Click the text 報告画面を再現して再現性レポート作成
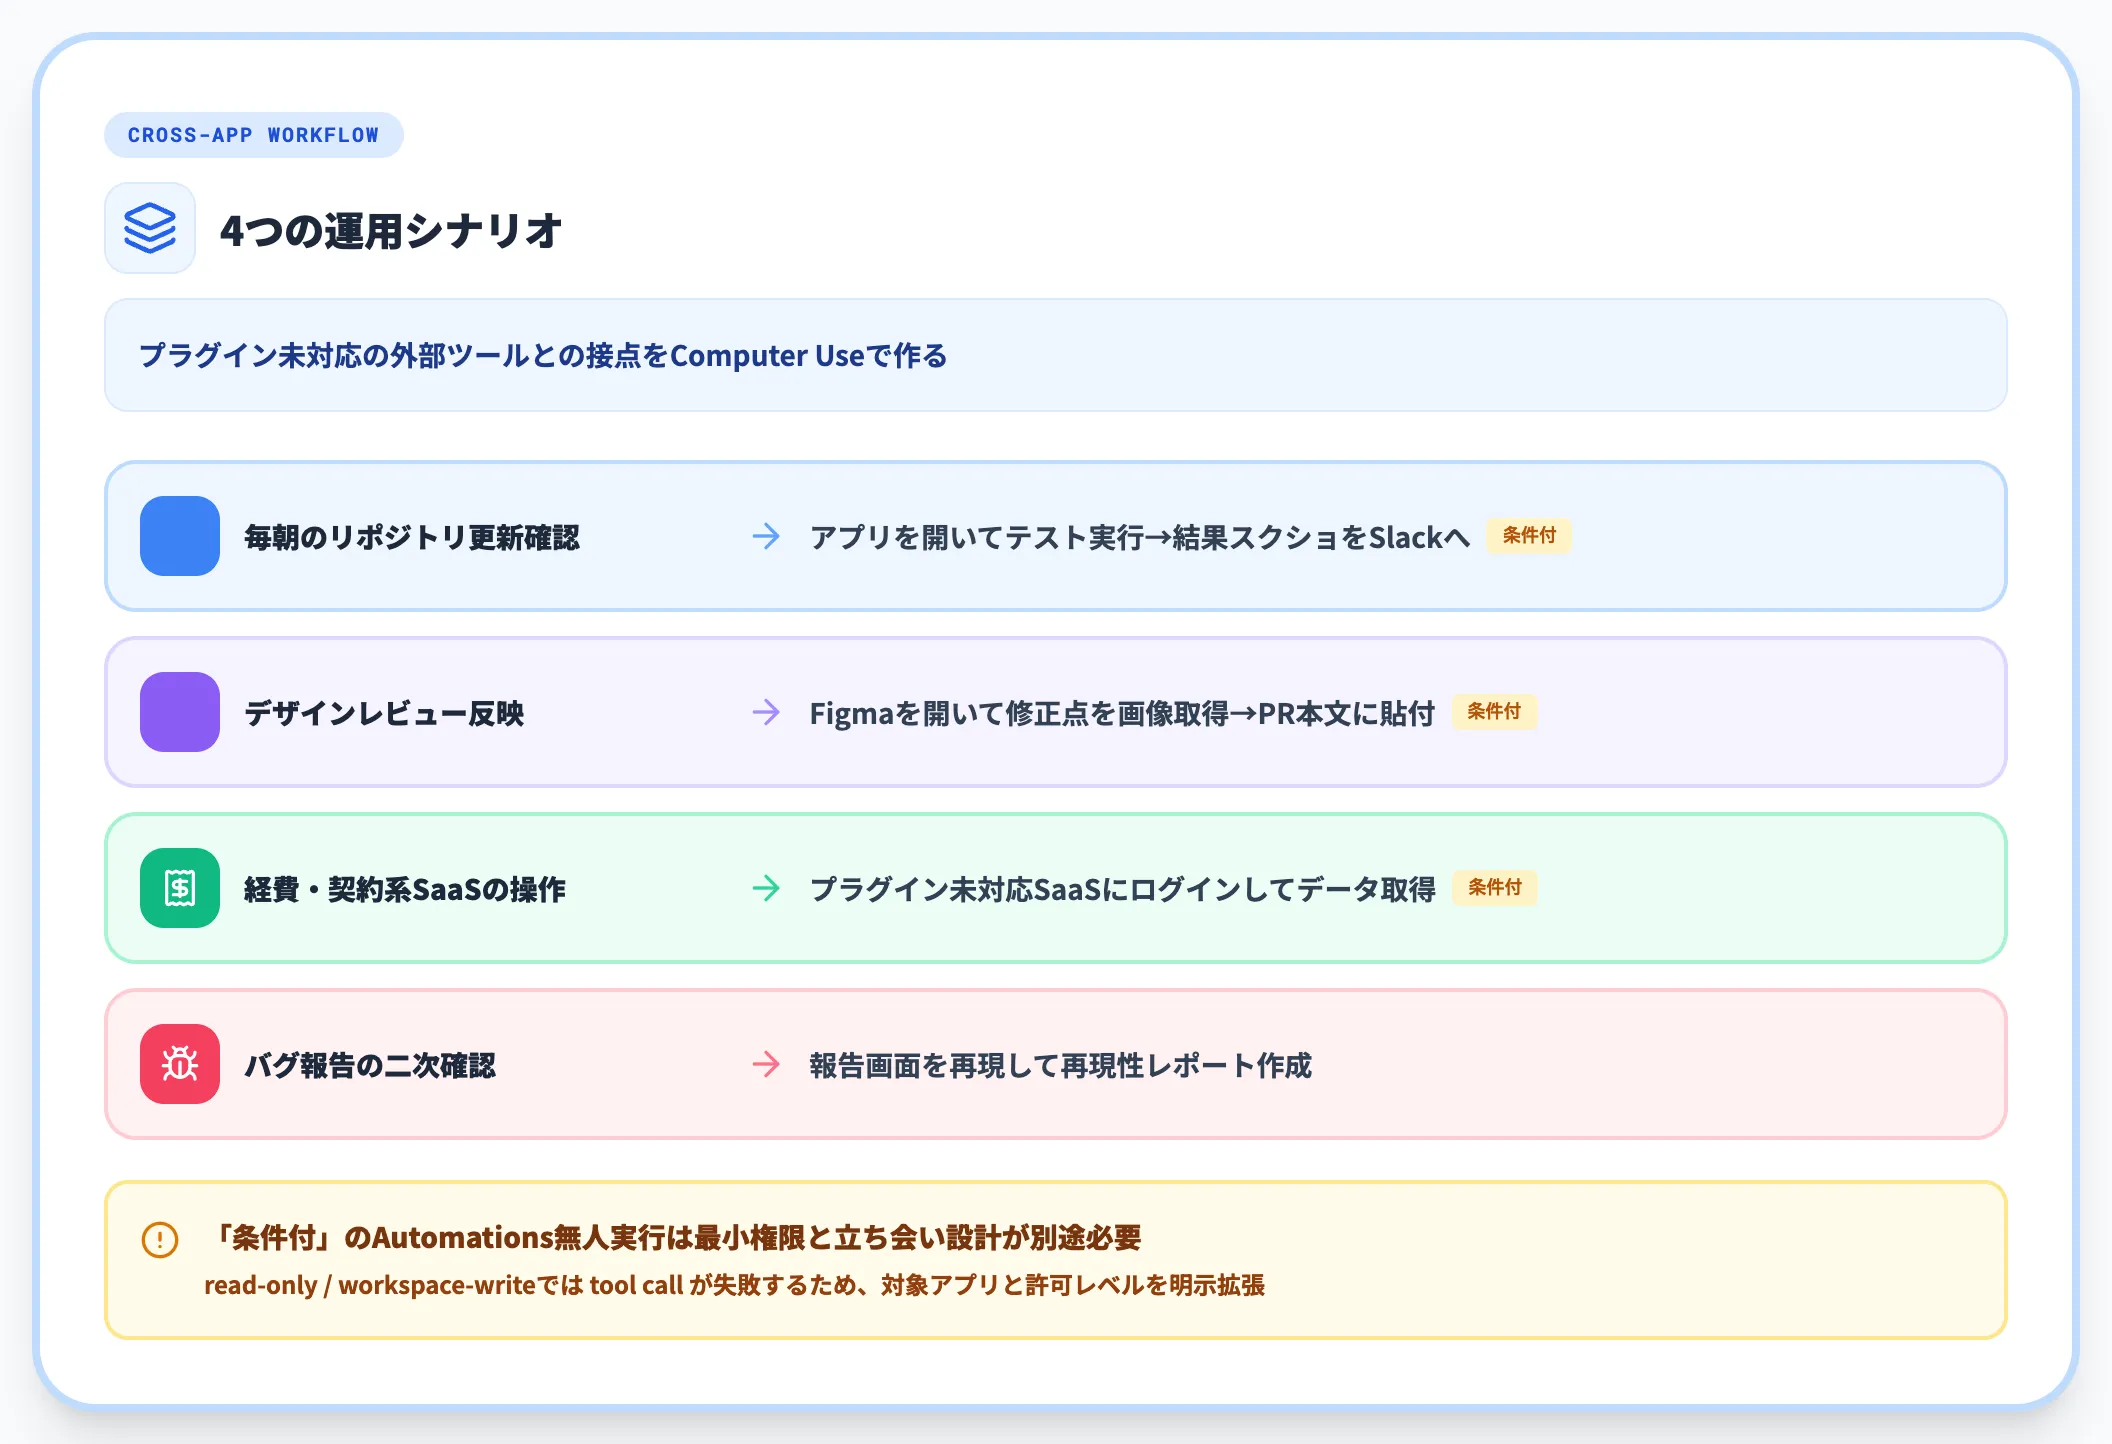This screenshot has width=2112, height=1444. pyautogui.click(x=1061, y=1065)
